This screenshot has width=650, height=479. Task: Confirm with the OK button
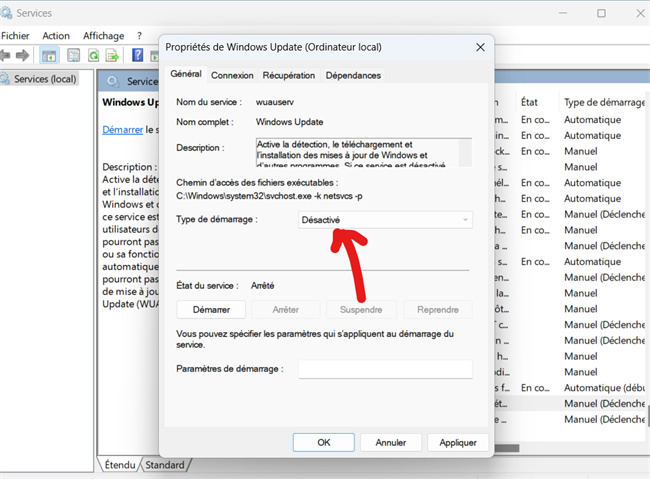[x=324, y=443]
